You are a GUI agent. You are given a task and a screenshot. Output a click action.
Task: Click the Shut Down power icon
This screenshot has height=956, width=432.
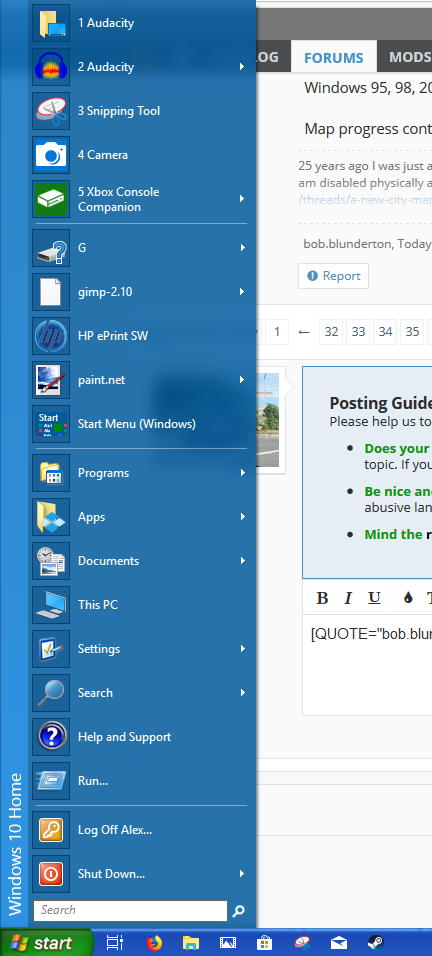click(x=51, y=874)
